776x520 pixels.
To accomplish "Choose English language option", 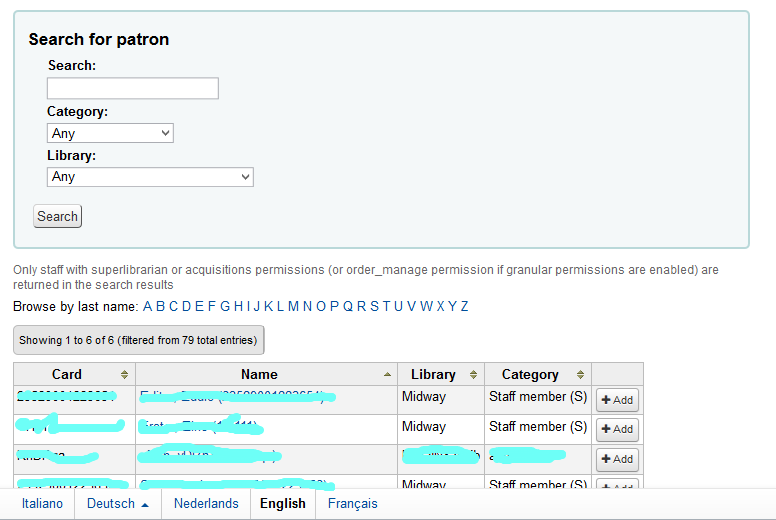I will click(x=283, y=504).
